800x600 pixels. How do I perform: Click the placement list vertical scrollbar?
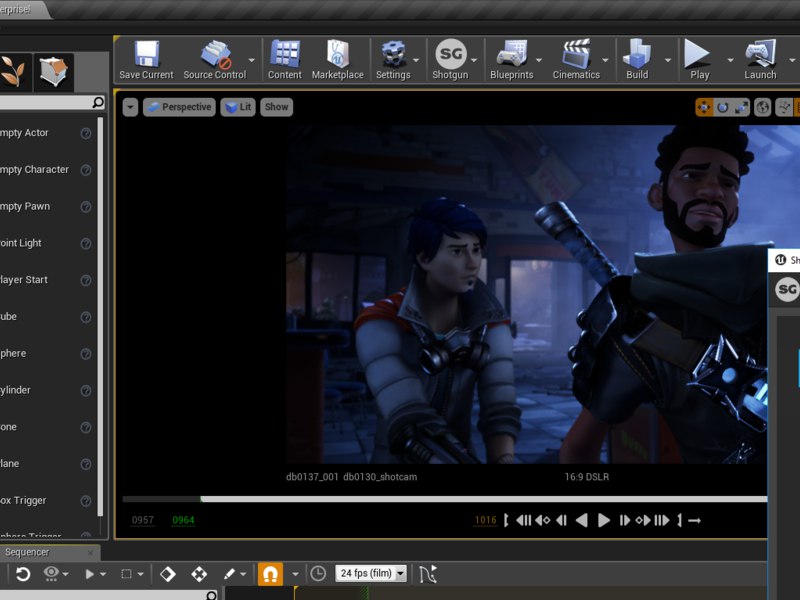pos(100,317)
